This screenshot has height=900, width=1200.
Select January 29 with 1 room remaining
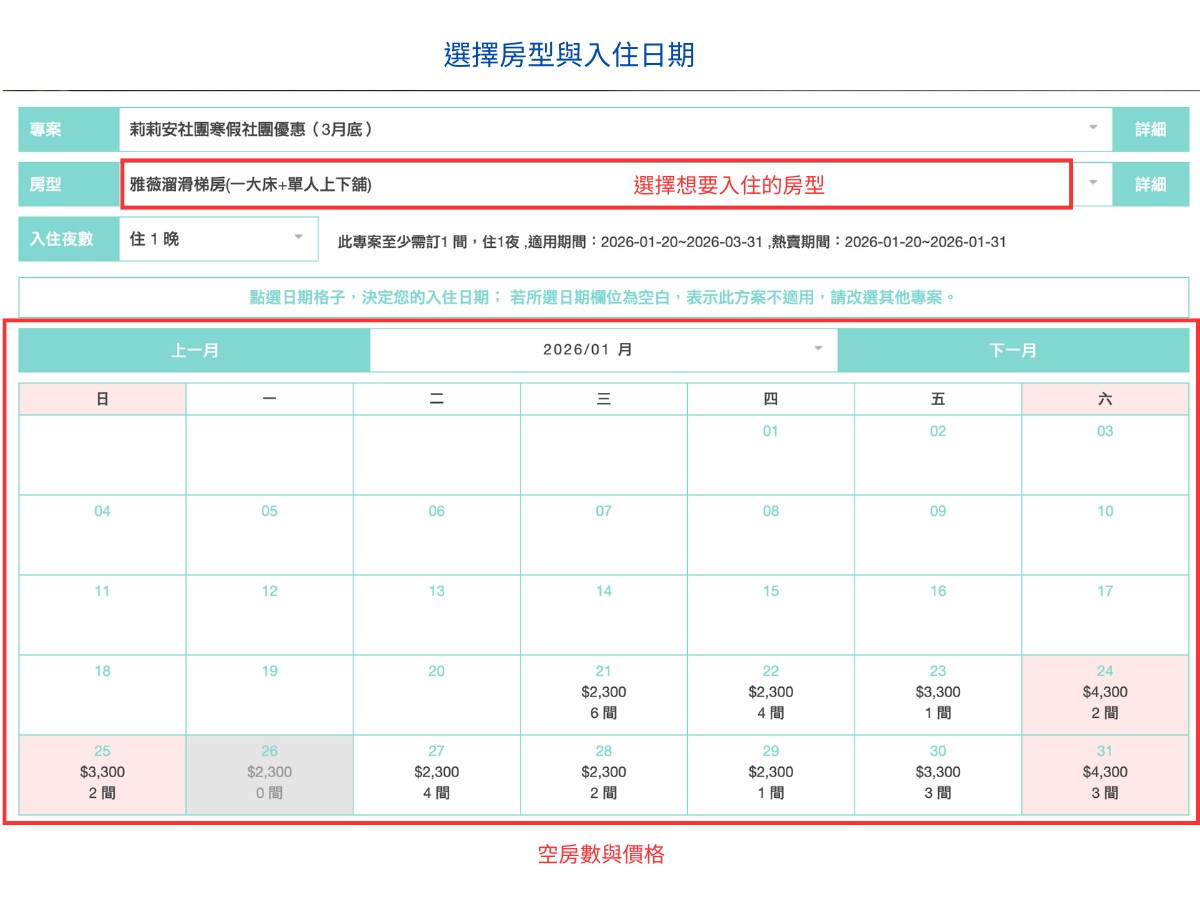coord(771,773)
